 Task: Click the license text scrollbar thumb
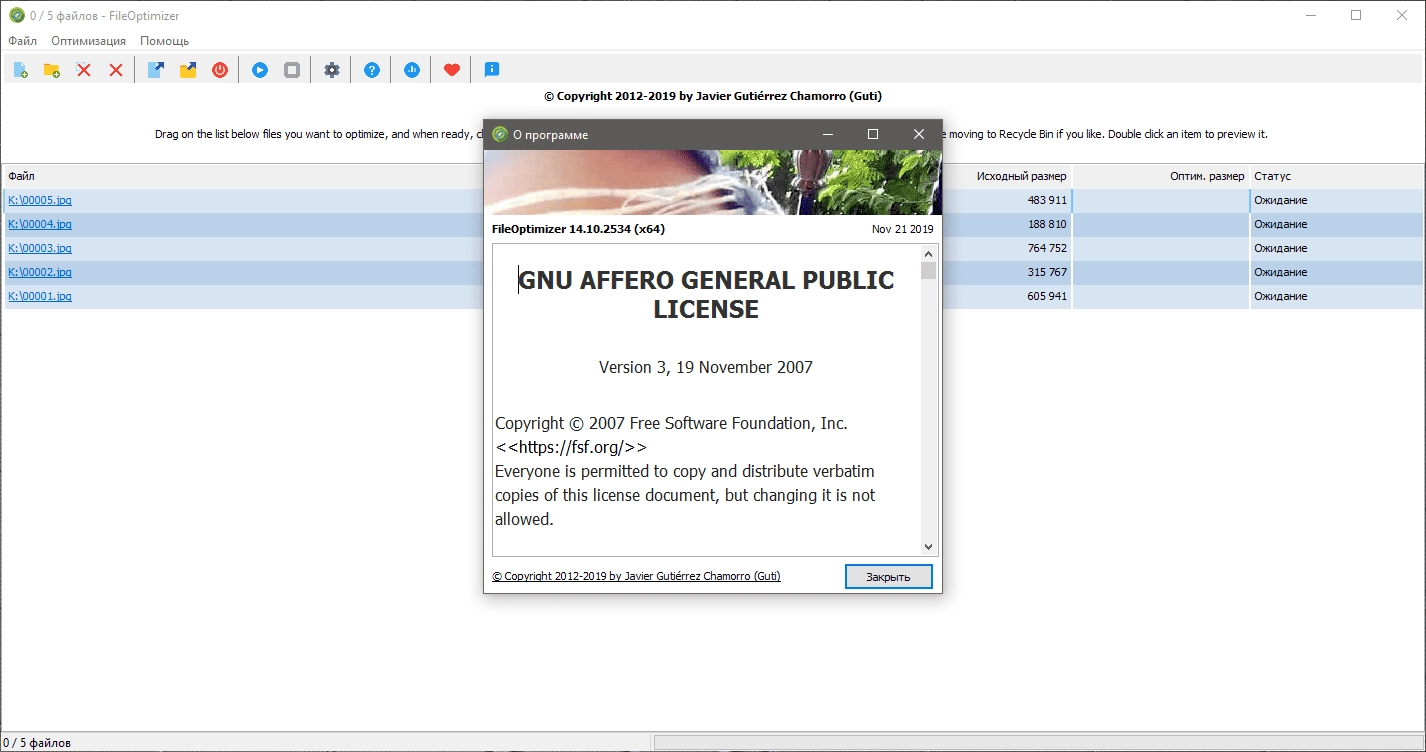pos(929,271)
